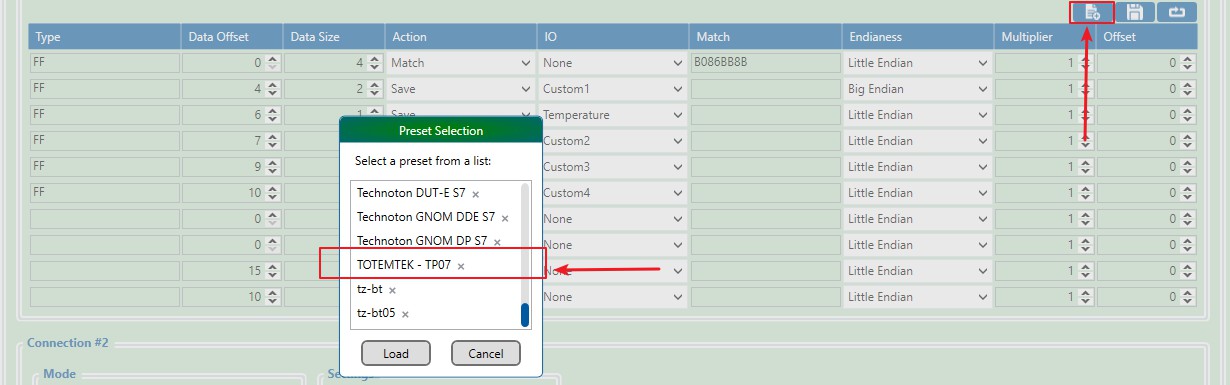Select Technoton GNOM DP S7 preset
The image size is (1230, 385).
tap(422, 241)
